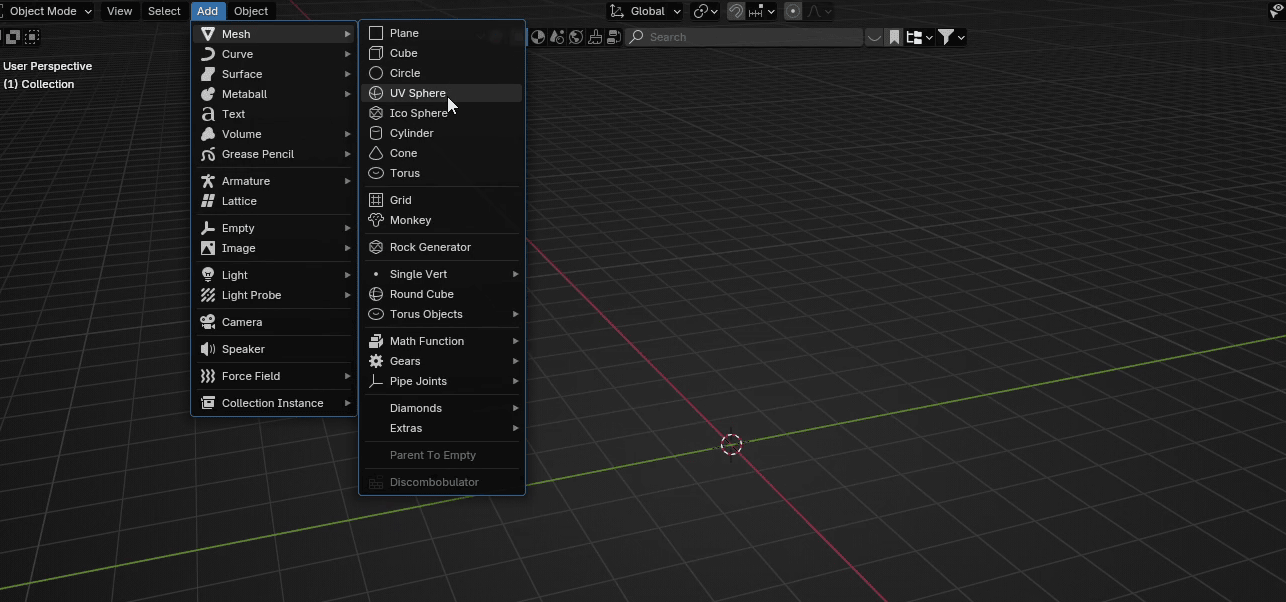1286x602 pixels.
Task: Add a Speaker object
Action: [243, 349]
